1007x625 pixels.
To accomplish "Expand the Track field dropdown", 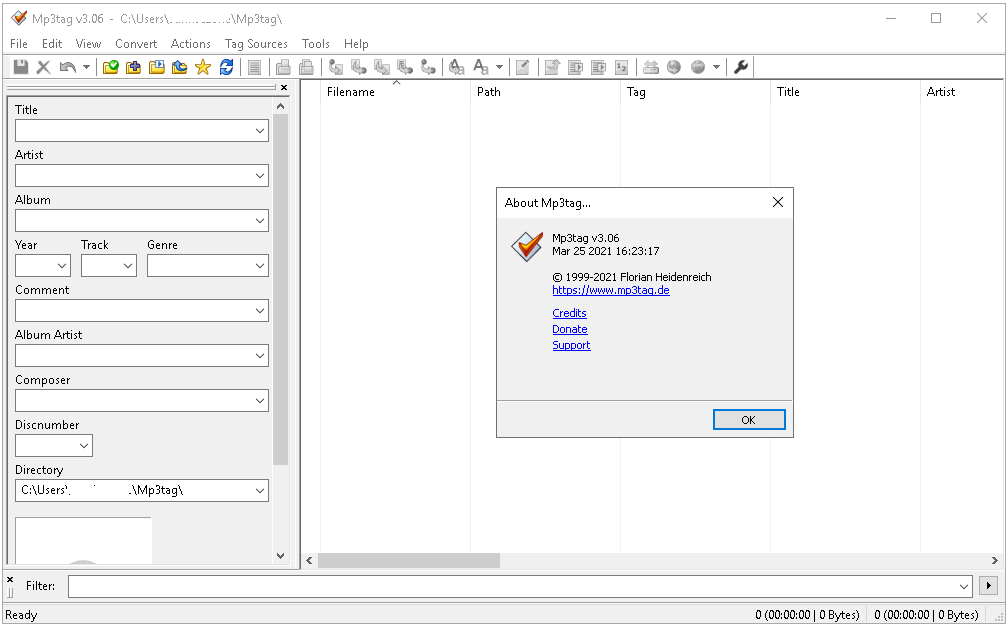I will (x=128, y=266).
